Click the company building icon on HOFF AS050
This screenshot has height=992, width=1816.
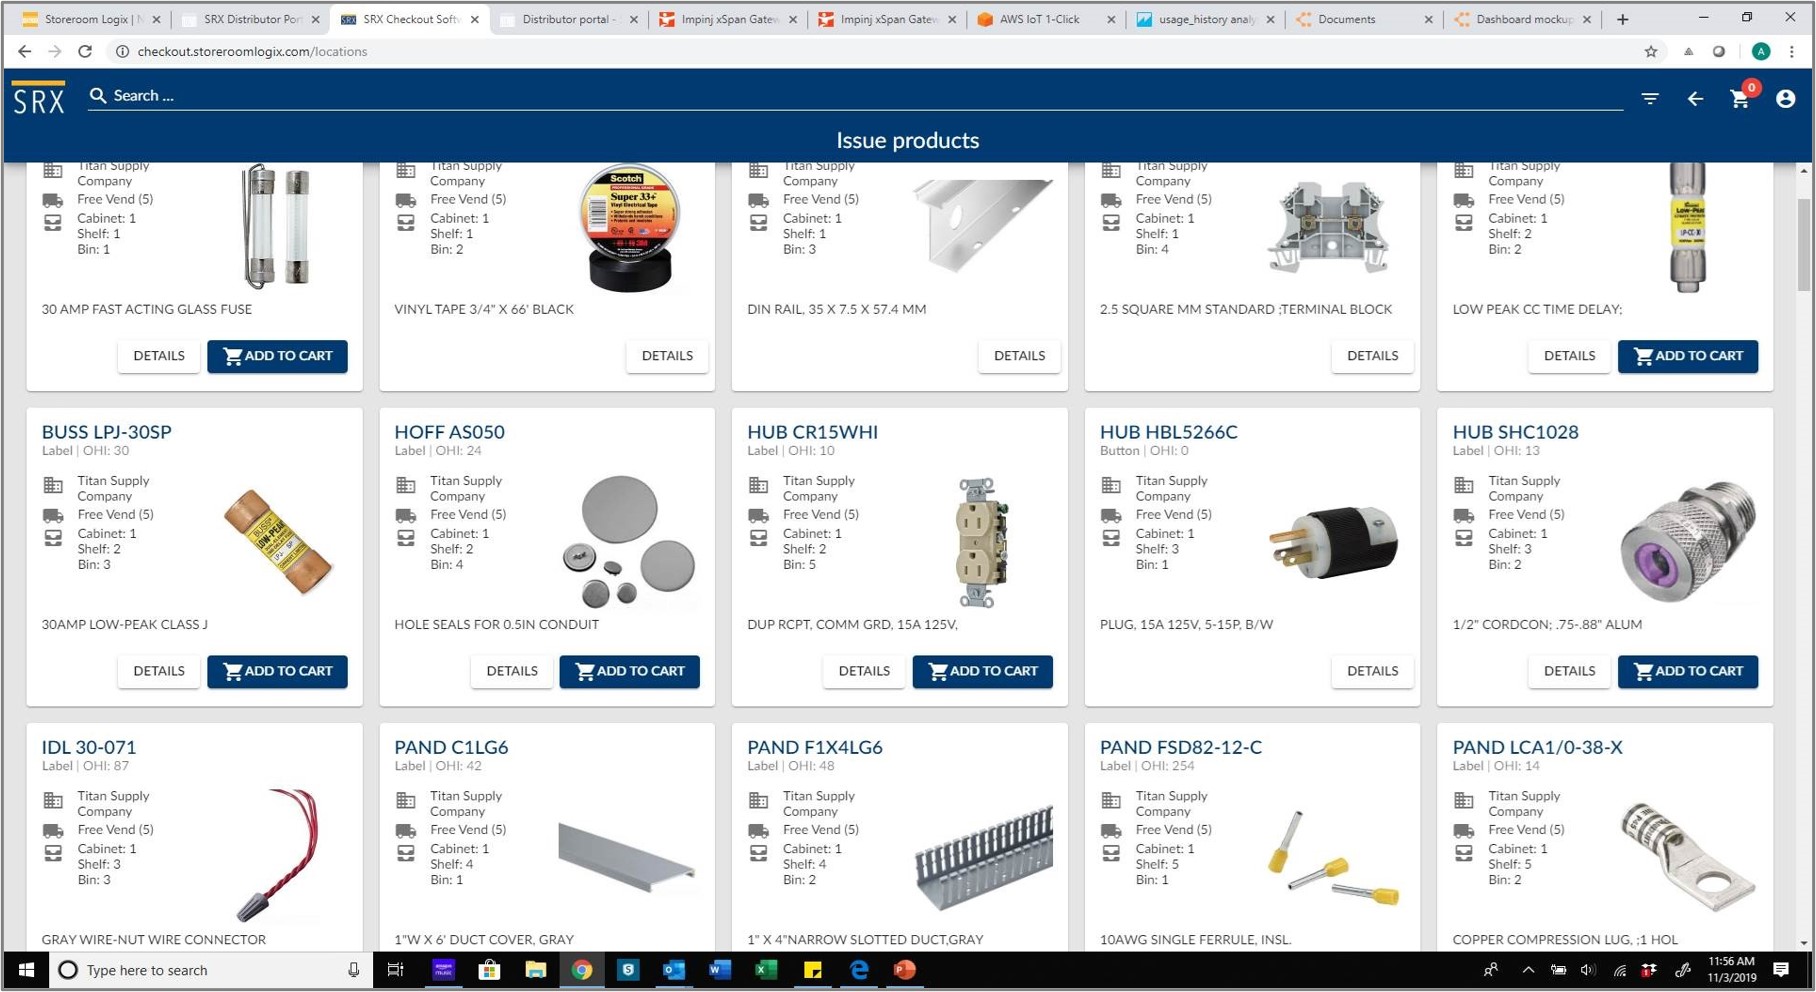(406, 484)
